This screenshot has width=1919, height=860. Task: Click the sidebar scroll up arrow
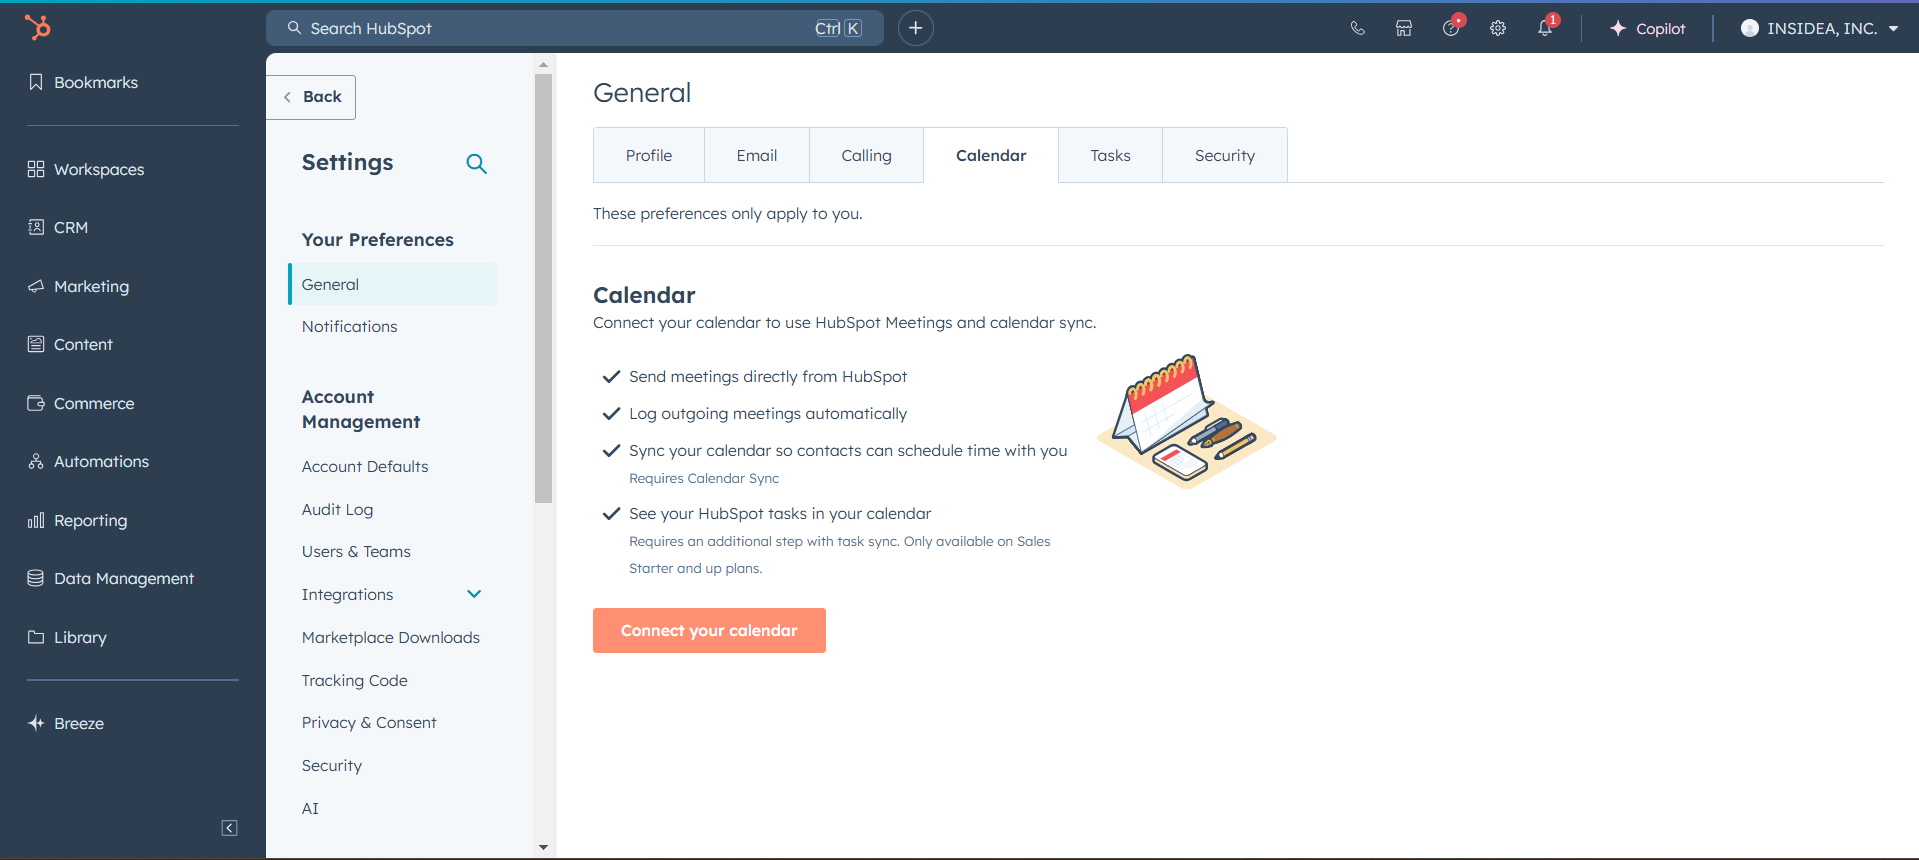tap(543, 64)
